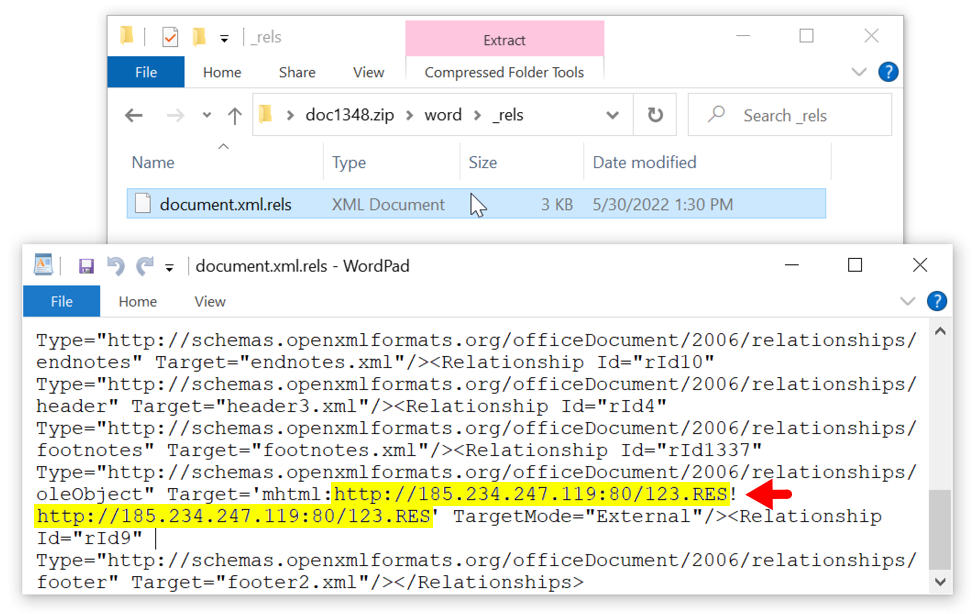Click first highlighted 185.234.247.119 URL
Image resolution: width=975 pixels, height=614 pixels.
pos(531,494)
